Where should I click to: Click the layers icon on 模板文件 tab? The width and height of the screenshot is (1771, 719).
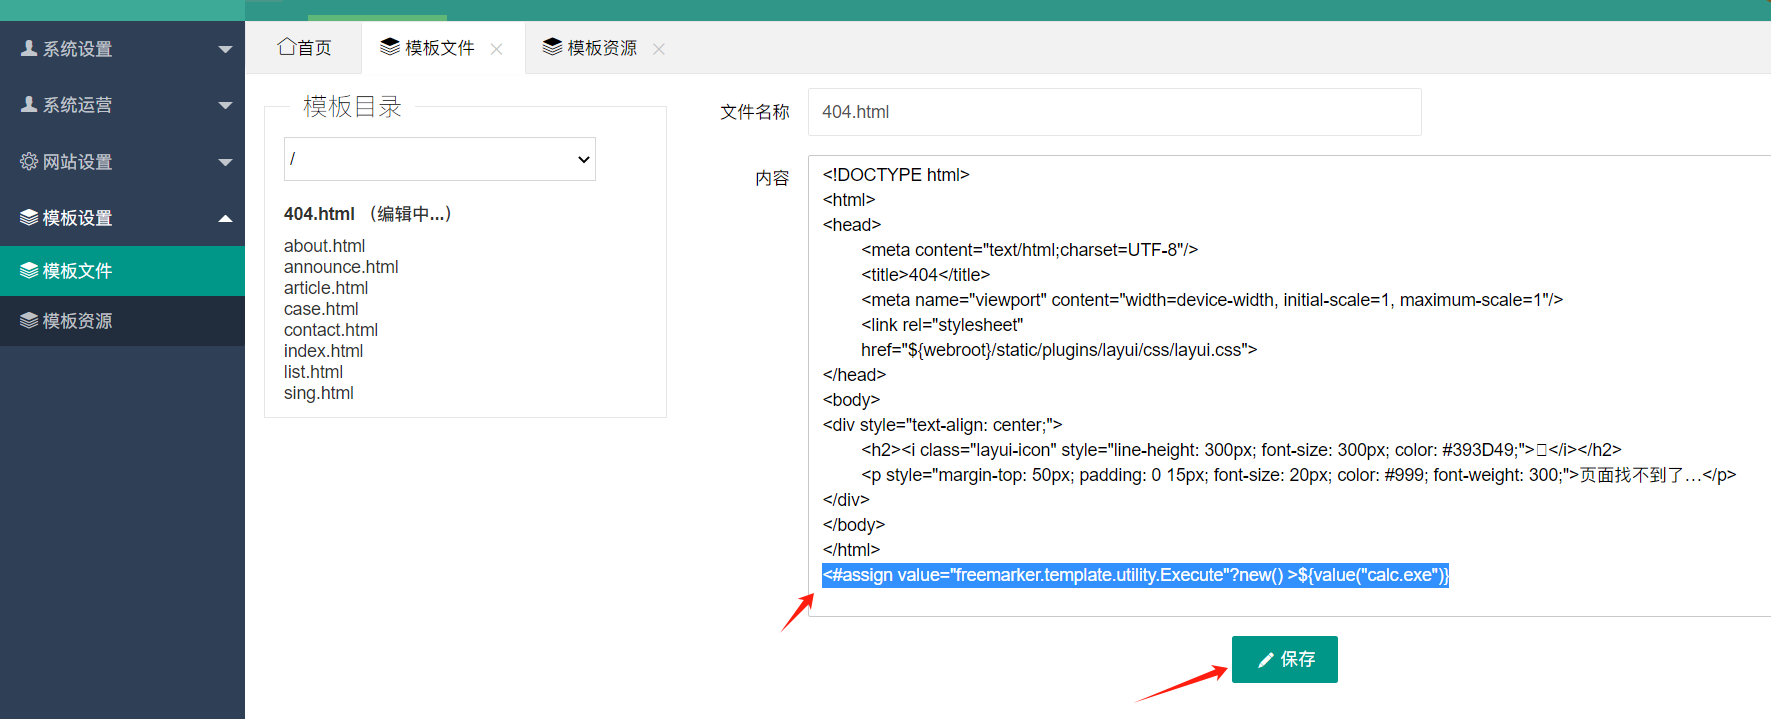click(x=390, y=47)
